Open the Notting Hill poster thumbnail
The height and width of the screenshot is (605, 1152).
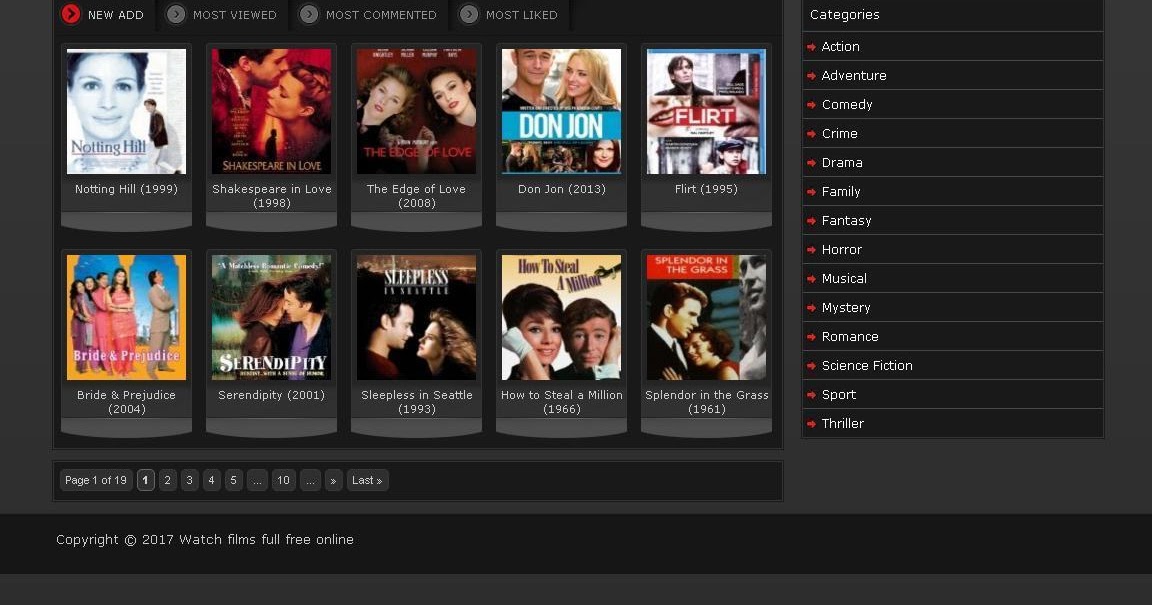click(126, 112)
